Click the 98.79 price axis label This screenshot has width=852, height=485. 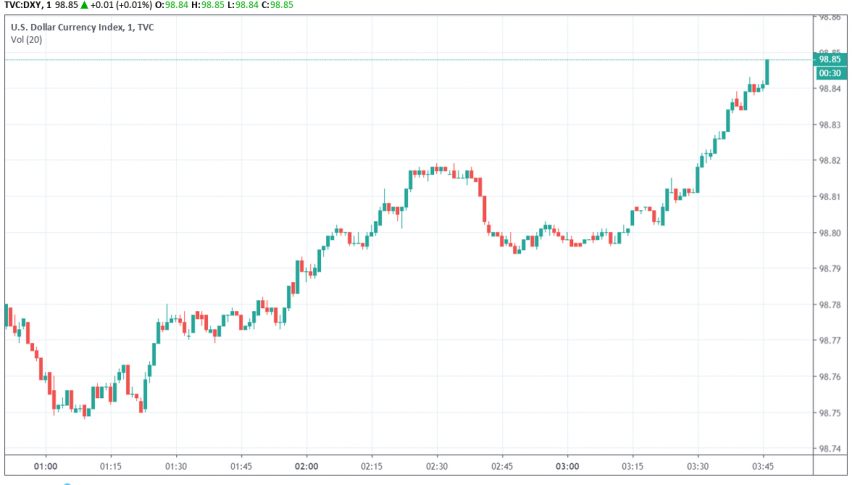point(830,269)
